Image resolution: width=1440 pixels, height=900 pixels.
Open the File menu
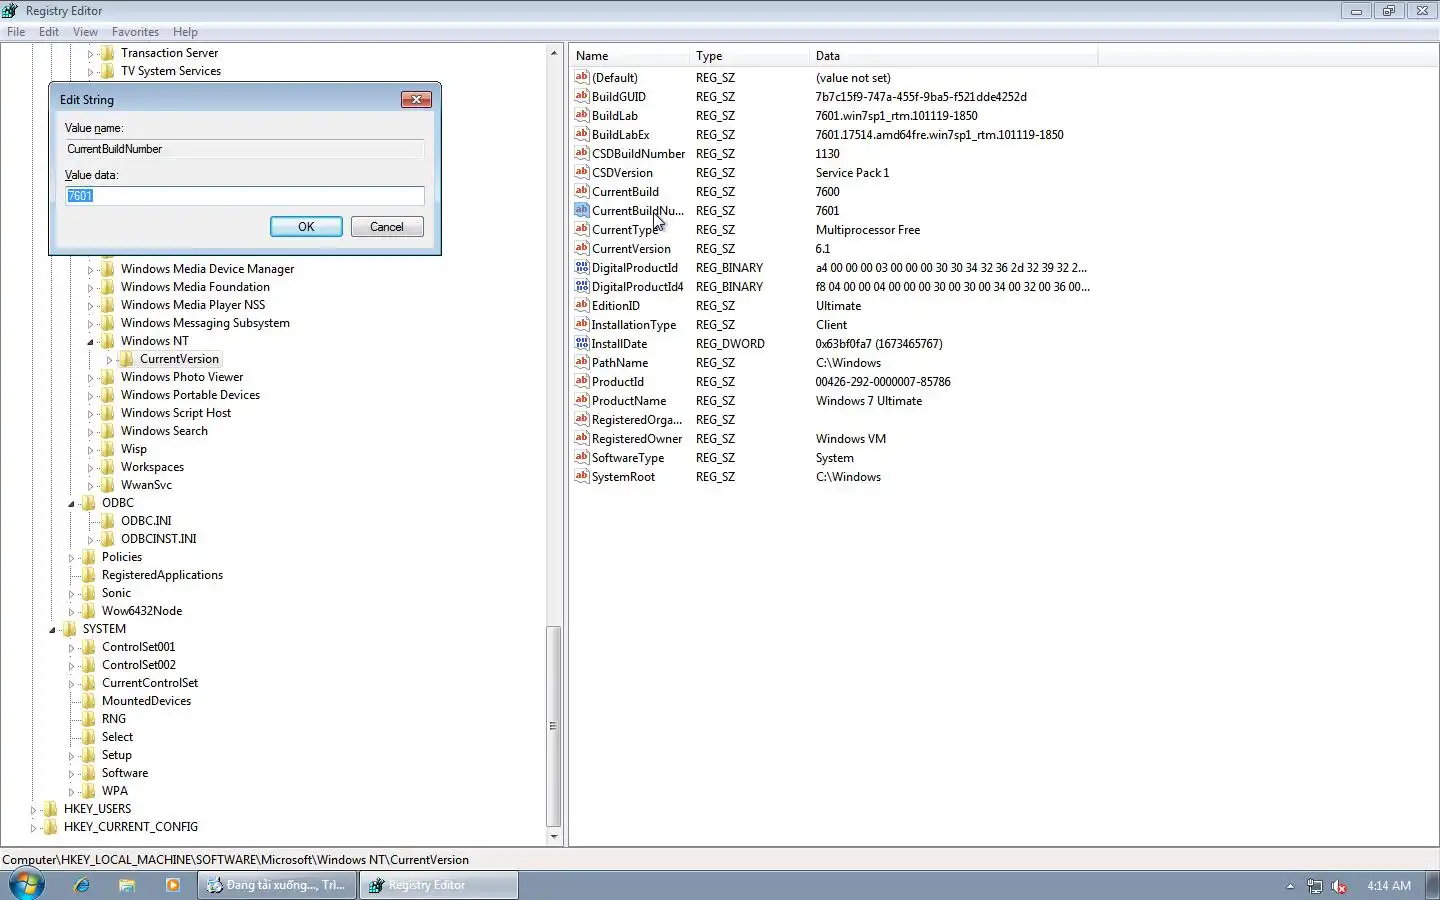click(16, 32)
